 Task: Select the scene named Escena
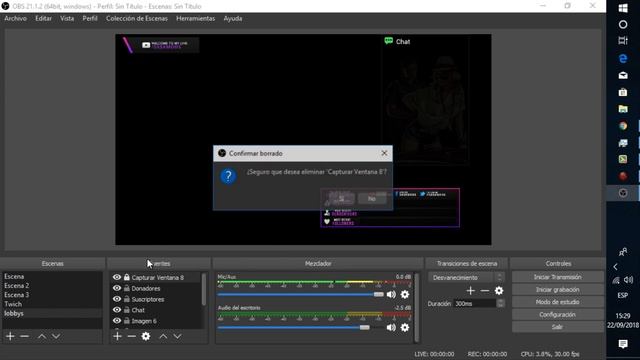[x=52, y=276]
